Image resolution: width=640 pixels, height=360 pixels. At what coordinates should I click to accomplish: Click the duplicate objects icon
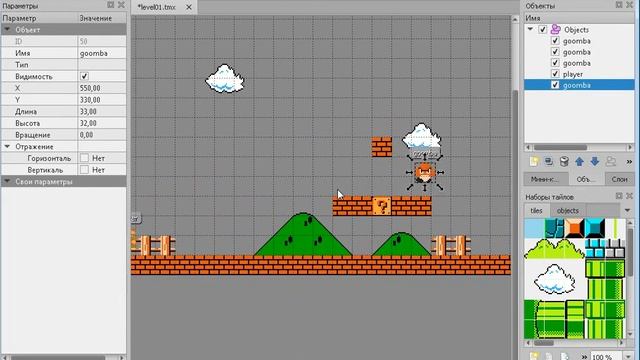point(549,162)
